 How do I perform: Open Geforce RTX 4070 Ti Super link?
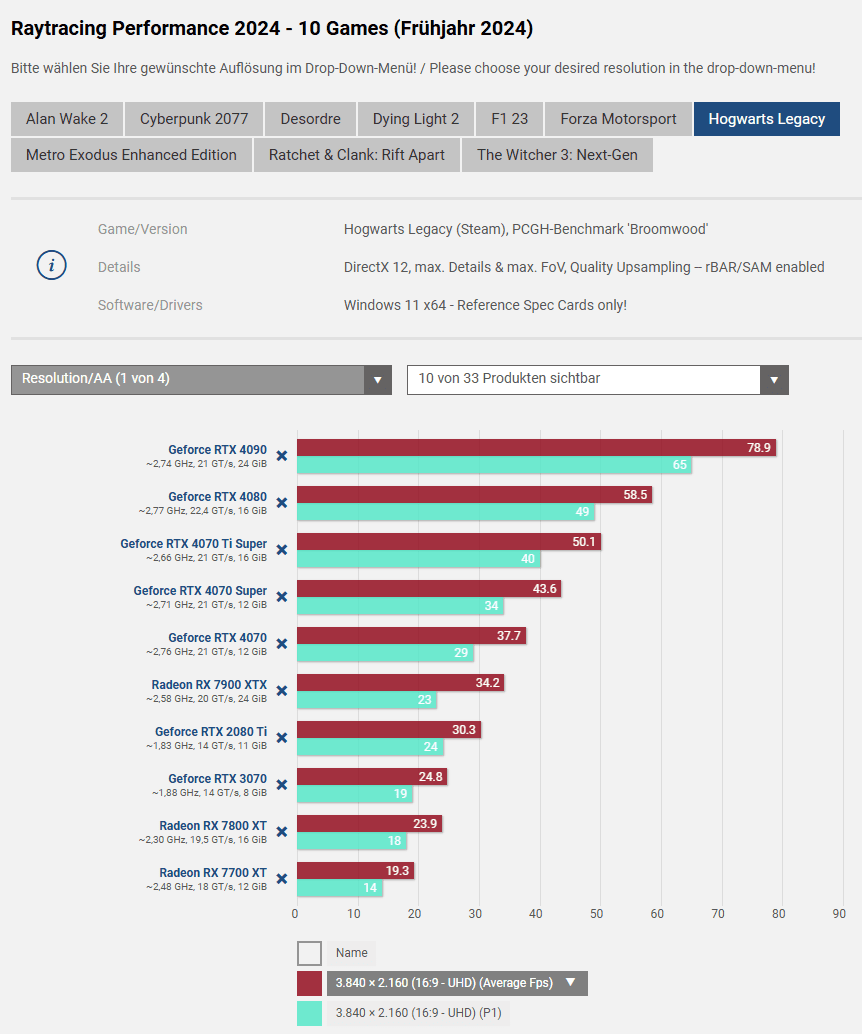(x=193, y=543)
